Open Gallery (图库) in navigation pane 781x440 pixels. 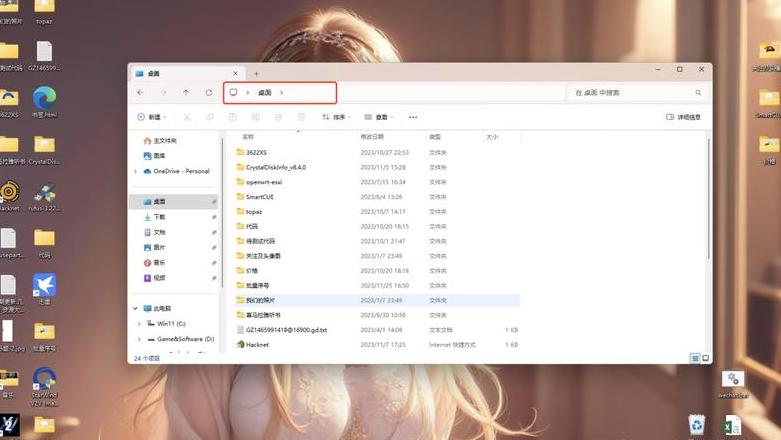point(154,156)
